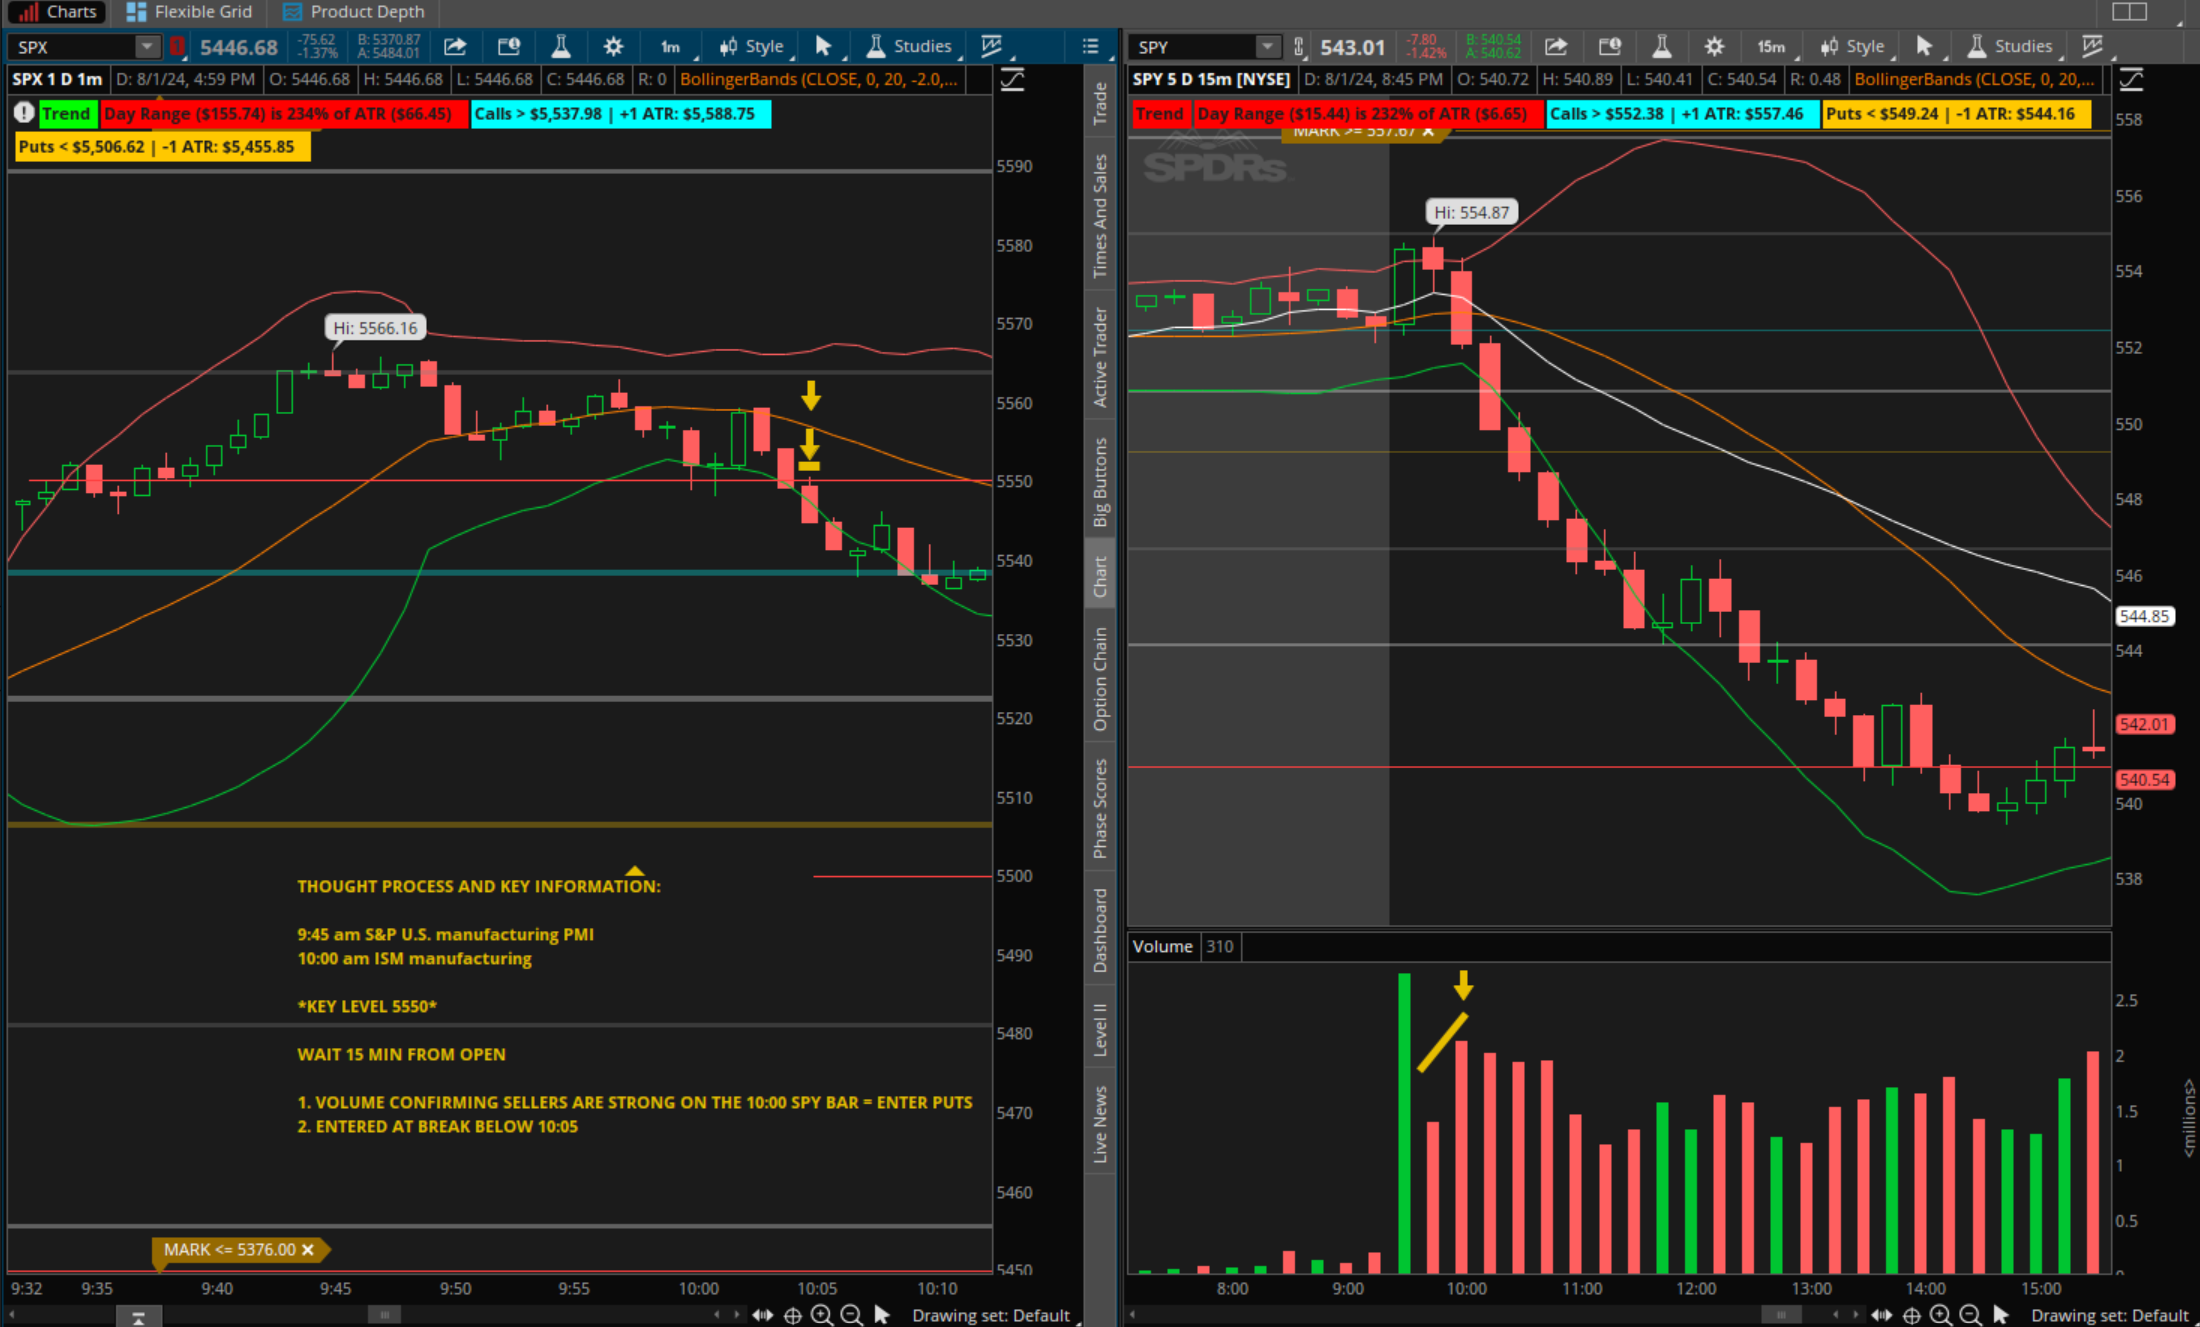
Task: Click the share icon on the SPX chart
Action: pos(455,46)
